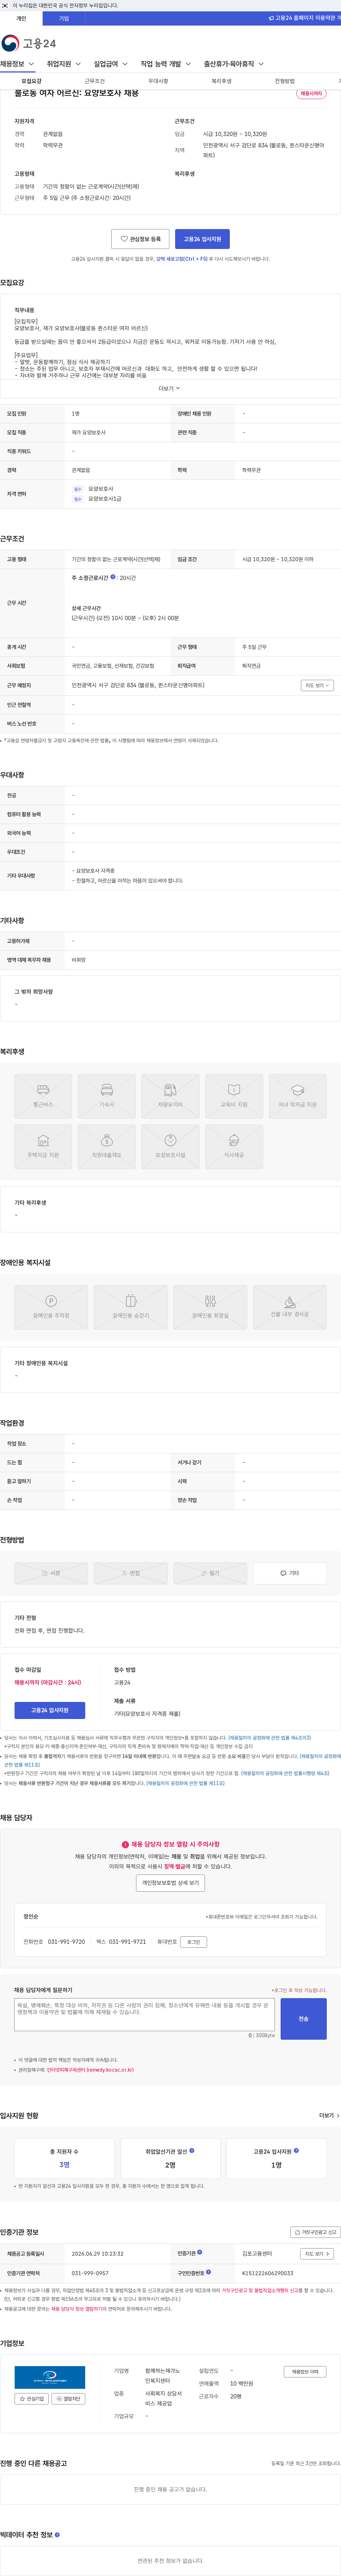Viewport: 341px width, 2576px height.
Task: Click the 인증기관 info icon
Action: click(x=200, y=2252)
